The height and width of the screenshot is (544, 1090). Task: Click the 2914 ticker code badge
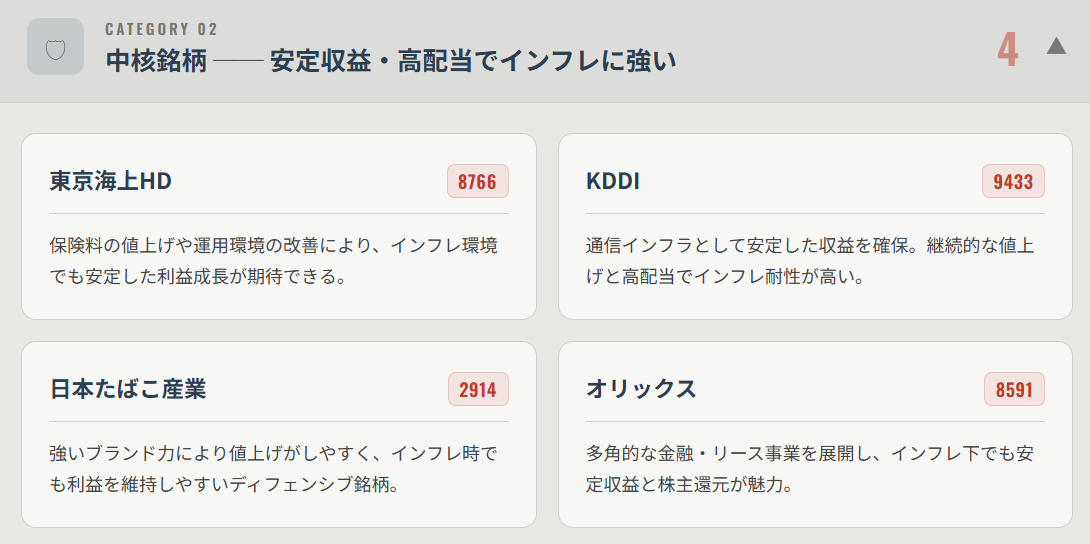(478, 390)
